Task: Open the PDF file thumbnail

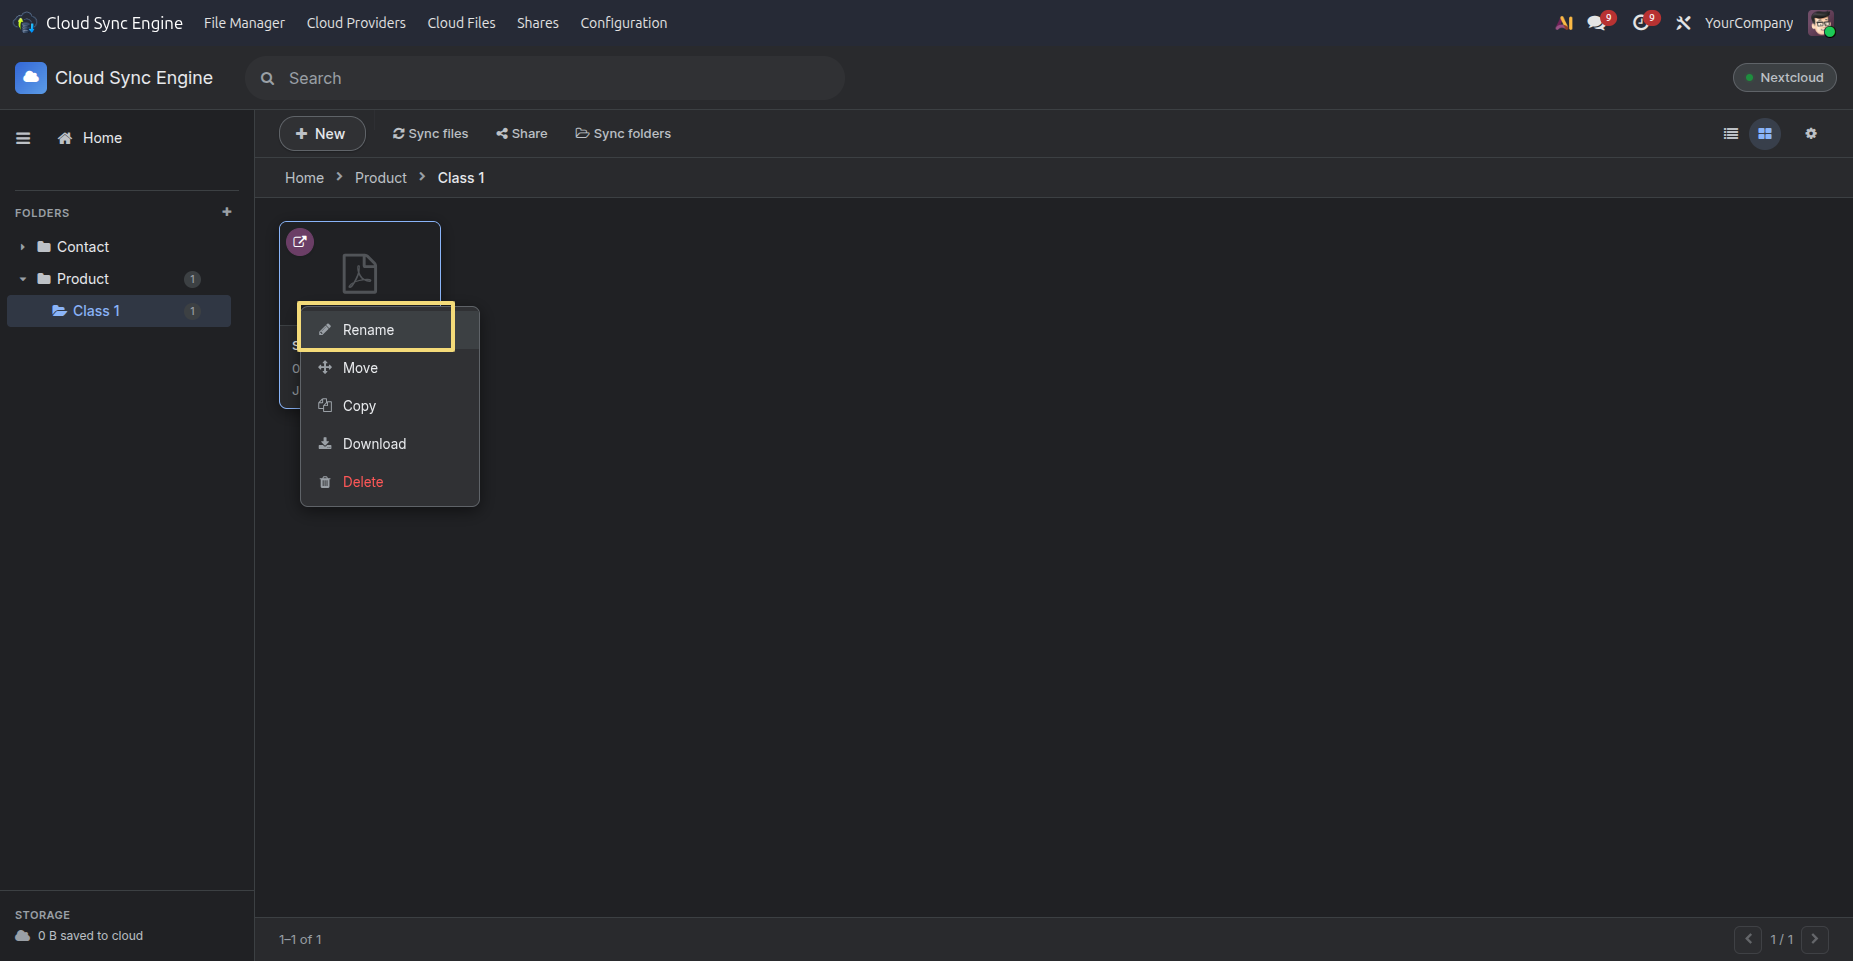Action: click(x=360, y=273)
